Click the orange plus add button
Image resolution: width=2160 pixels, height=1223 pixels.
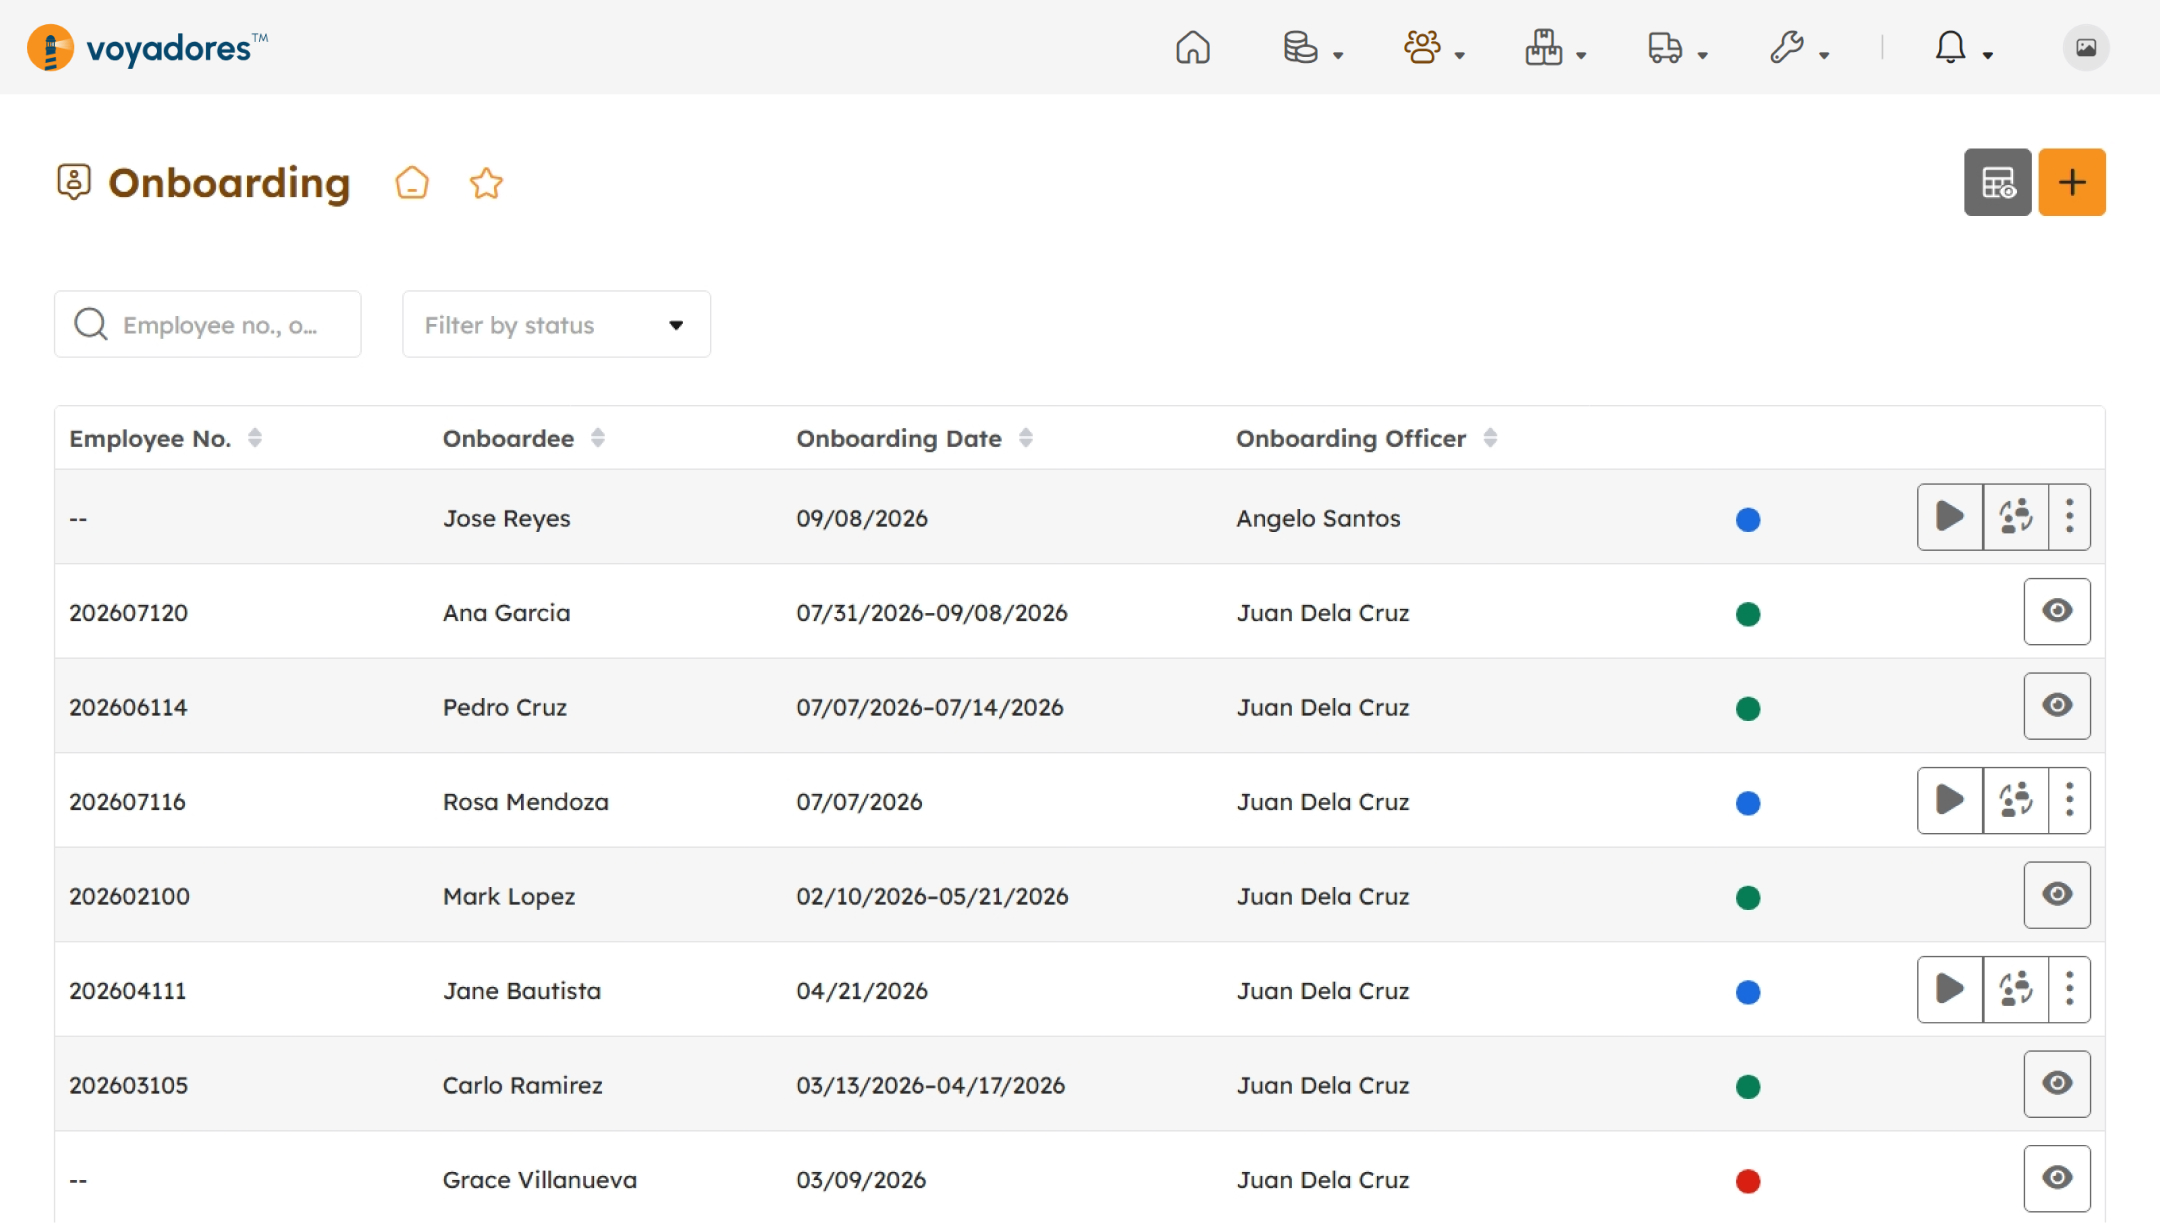click(x=2072, y=182)
